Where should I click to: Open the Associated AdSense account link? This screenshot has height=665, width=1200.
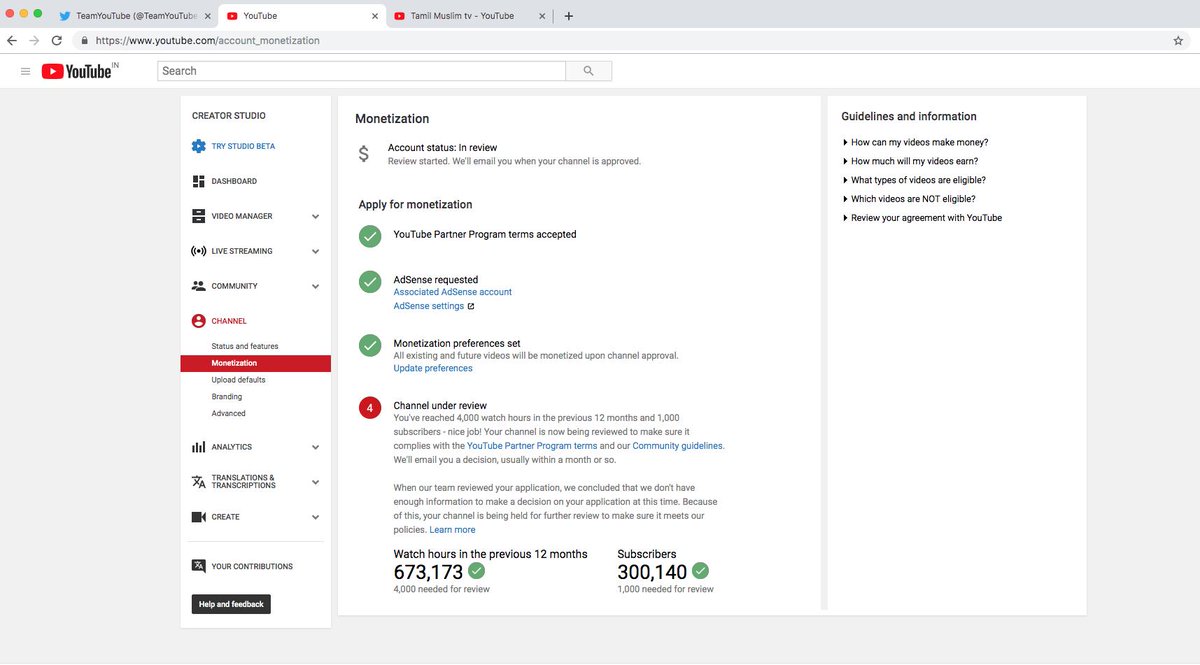click(453, 292)
